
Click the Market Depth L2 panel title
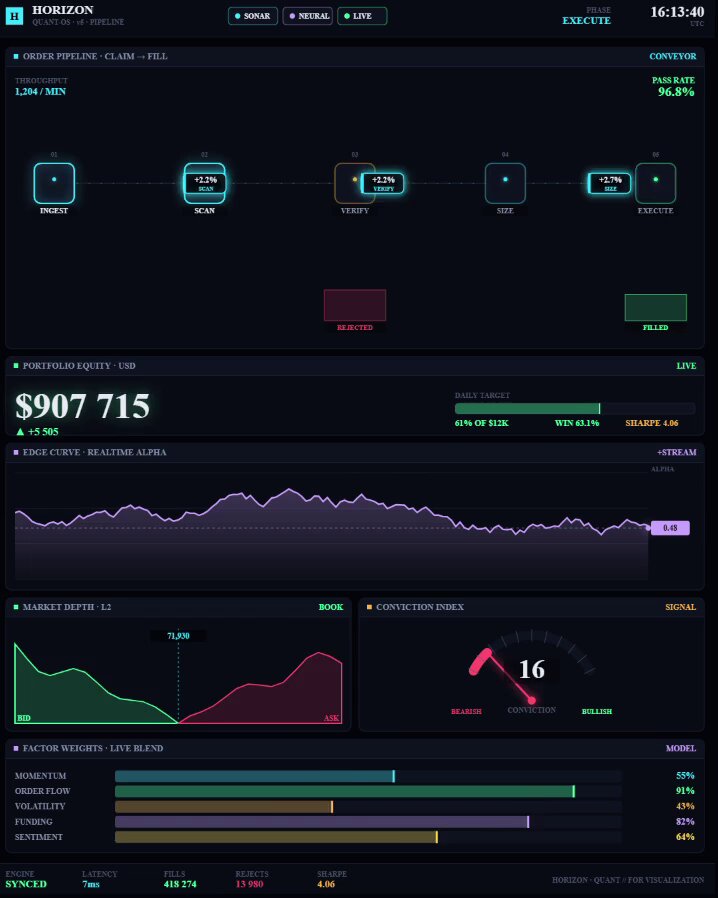pos(67,607)
